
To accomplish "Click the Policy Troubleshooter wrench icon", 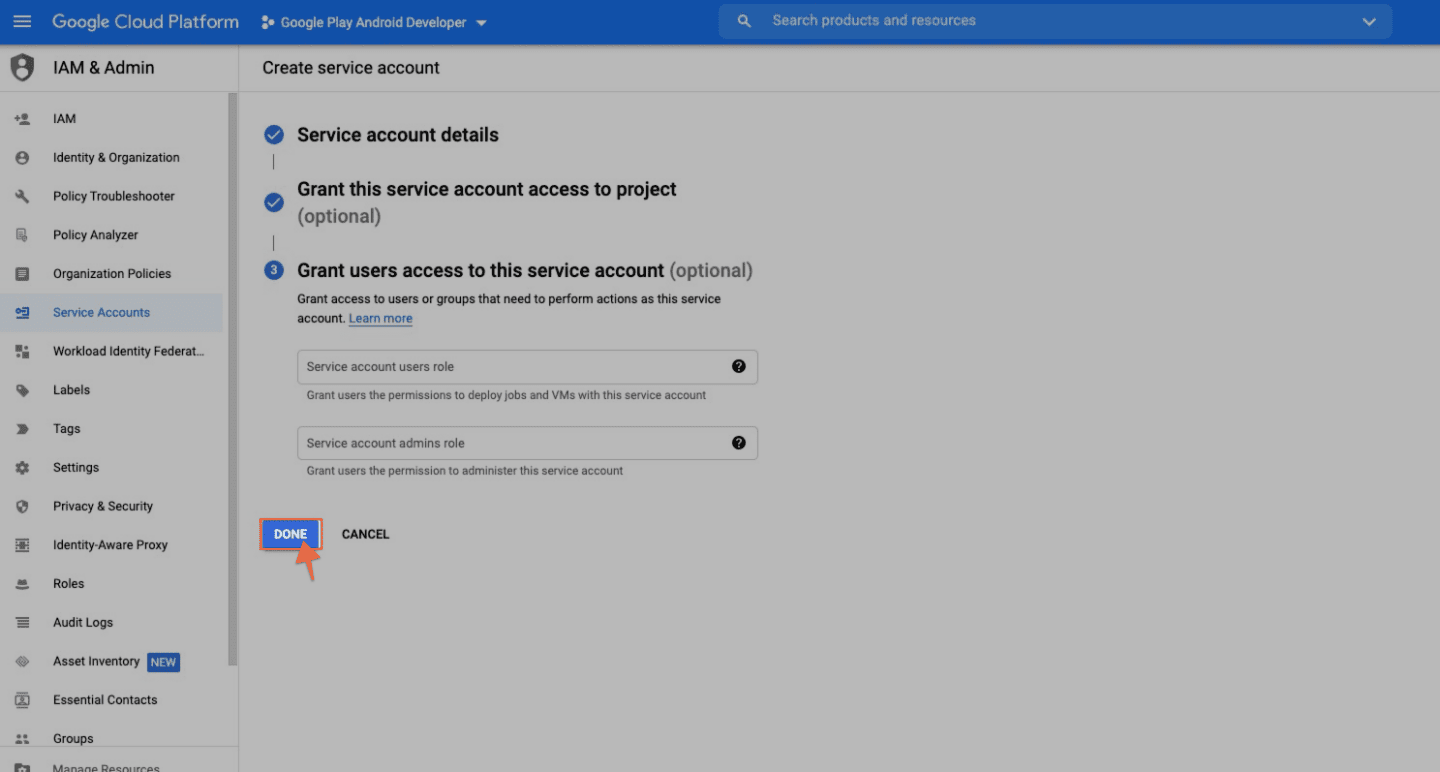I will pyautogui.click(x=22, y=196).
